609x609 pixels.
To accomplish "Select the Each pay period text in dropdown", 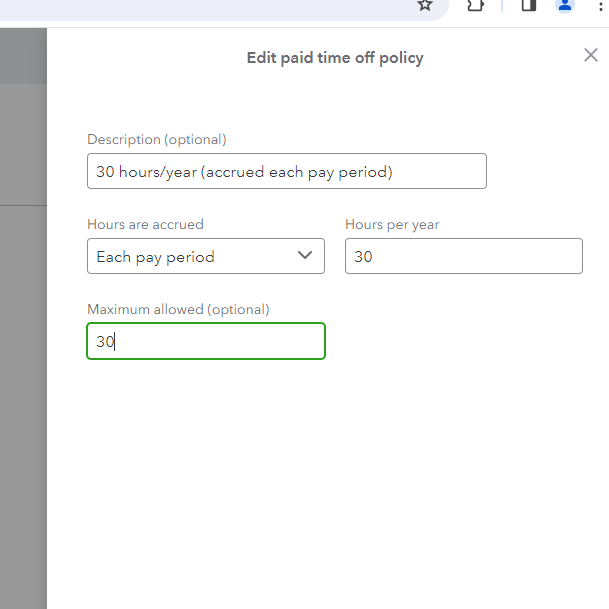I will click(x=155, y=257).
